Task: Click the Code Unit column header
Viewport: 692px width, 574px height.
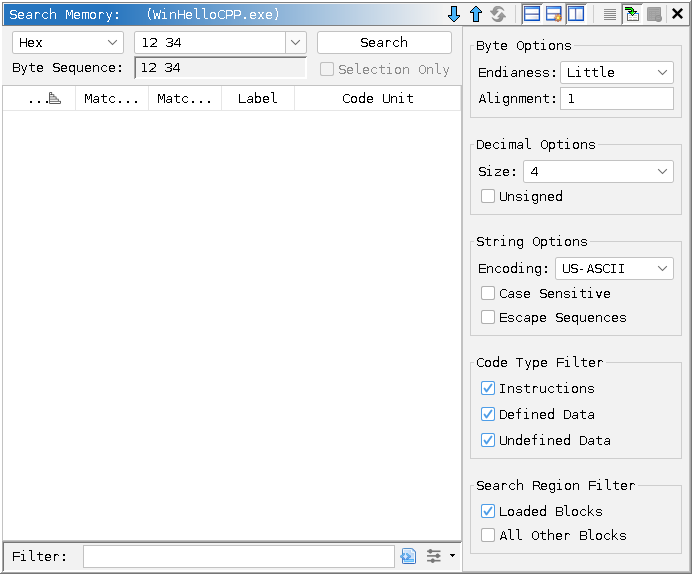Action: click(377, 99)
